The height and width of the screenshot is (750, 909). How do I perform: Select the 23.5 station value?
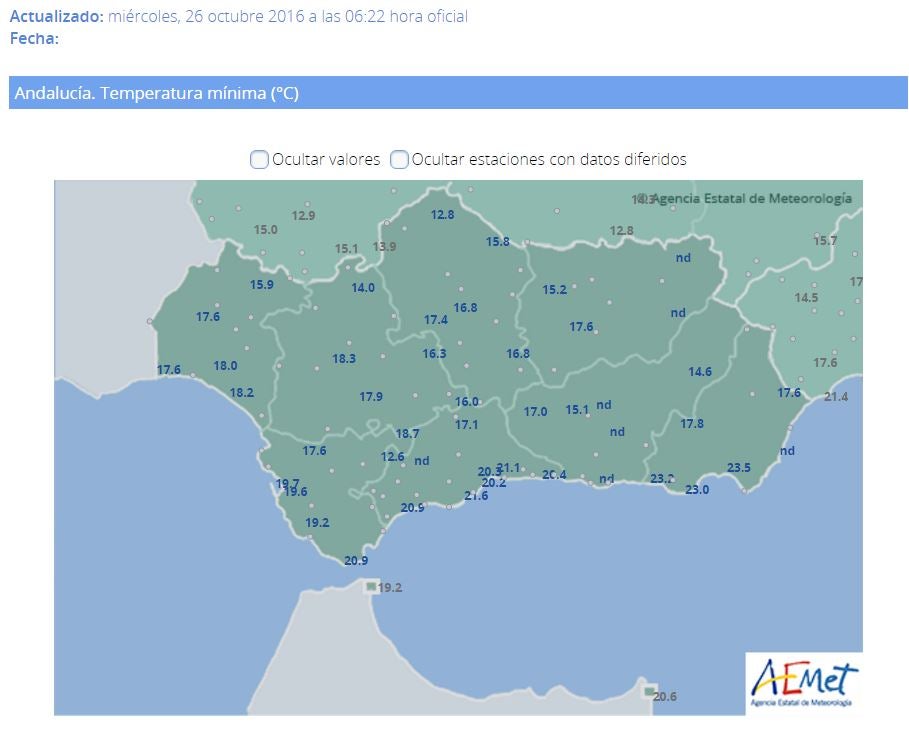pyautogui.click(x=739, y=468)
